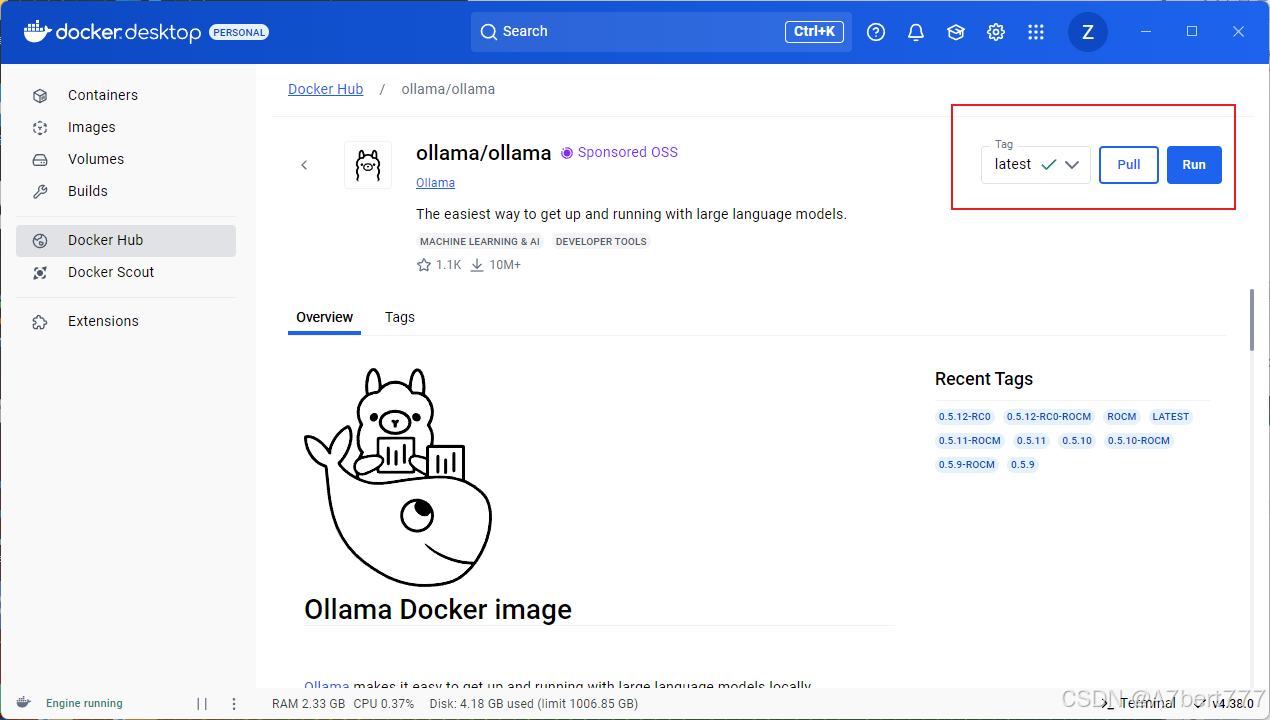1270x720 pixels.
Task: Open the Images section
Action: tap(126, 127)
